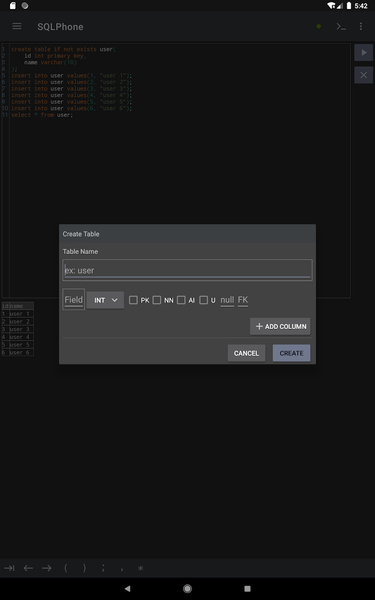
Task: Enable the AI auto-increment checkbox
Action: [x=181, y=300]
